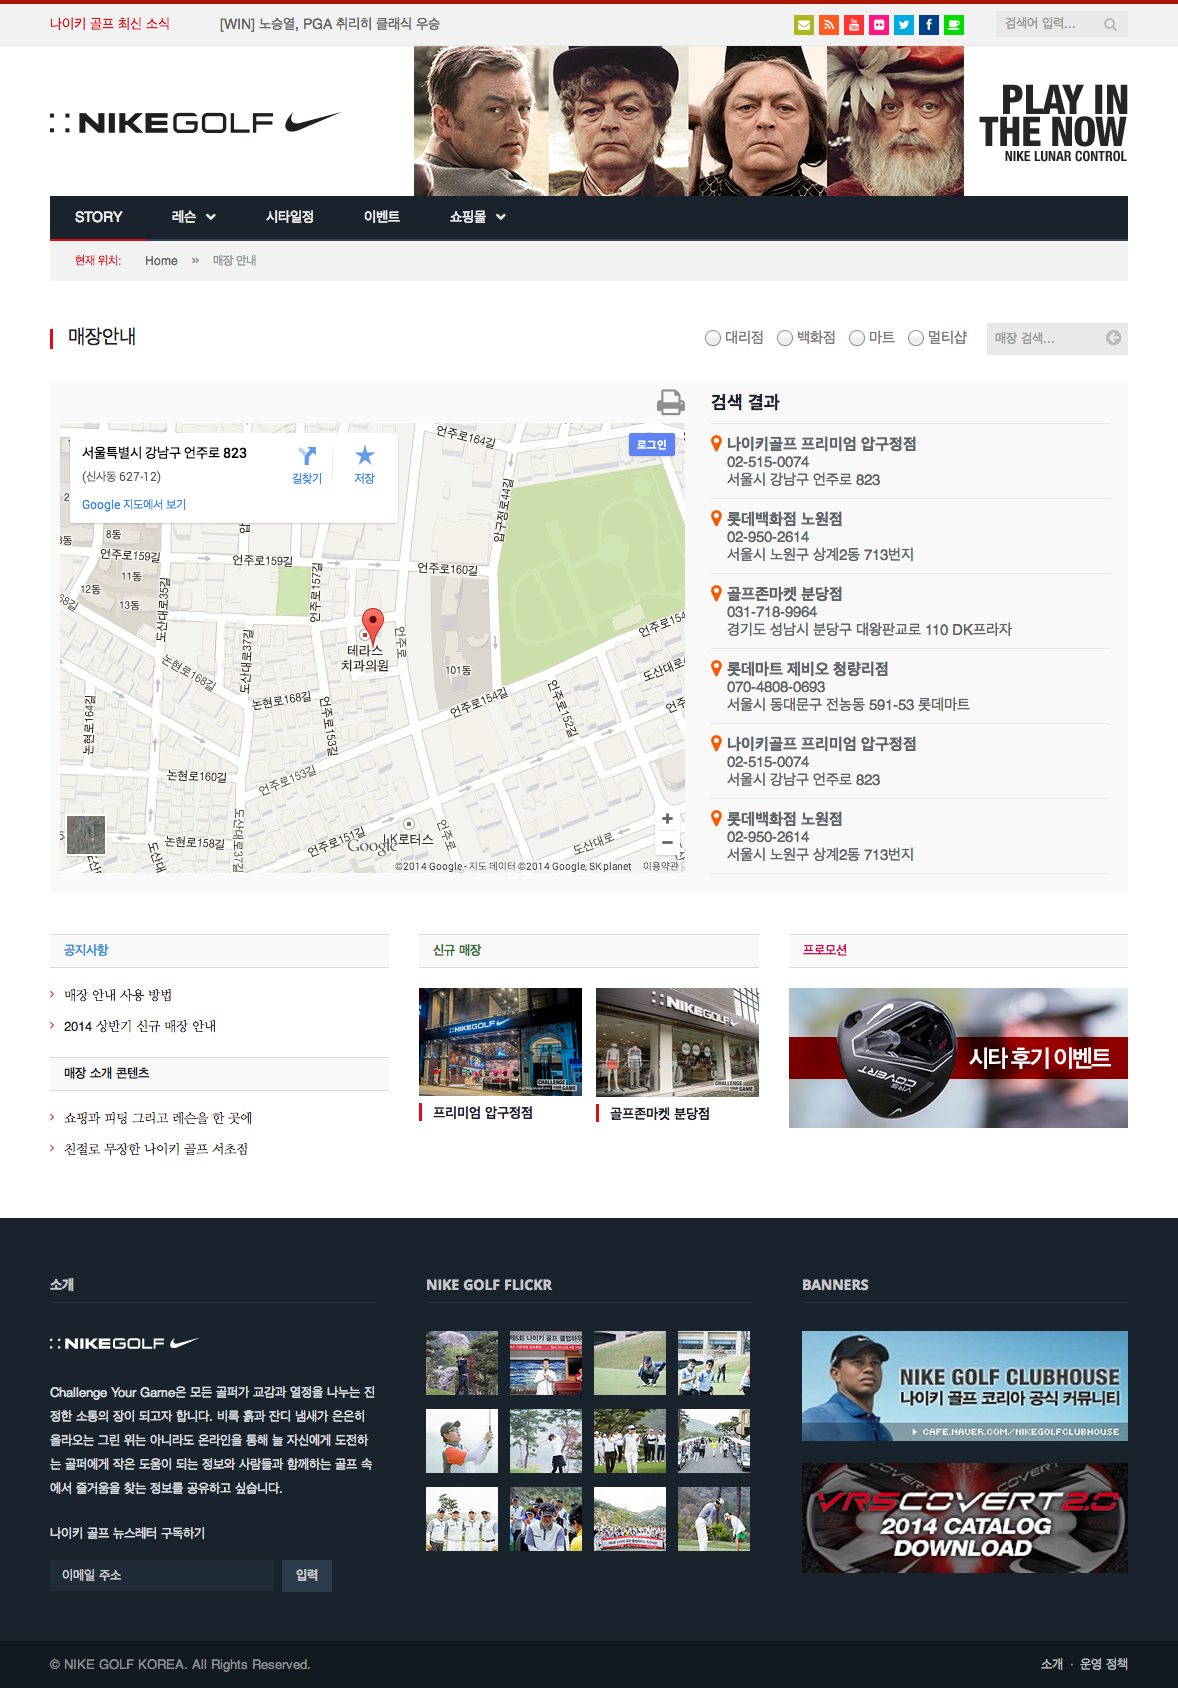Open first 나이키골프 프리미엄 압구정점 result
Screen dimensions: 1178x1688
pyautogui.click(x=821, y=444)
